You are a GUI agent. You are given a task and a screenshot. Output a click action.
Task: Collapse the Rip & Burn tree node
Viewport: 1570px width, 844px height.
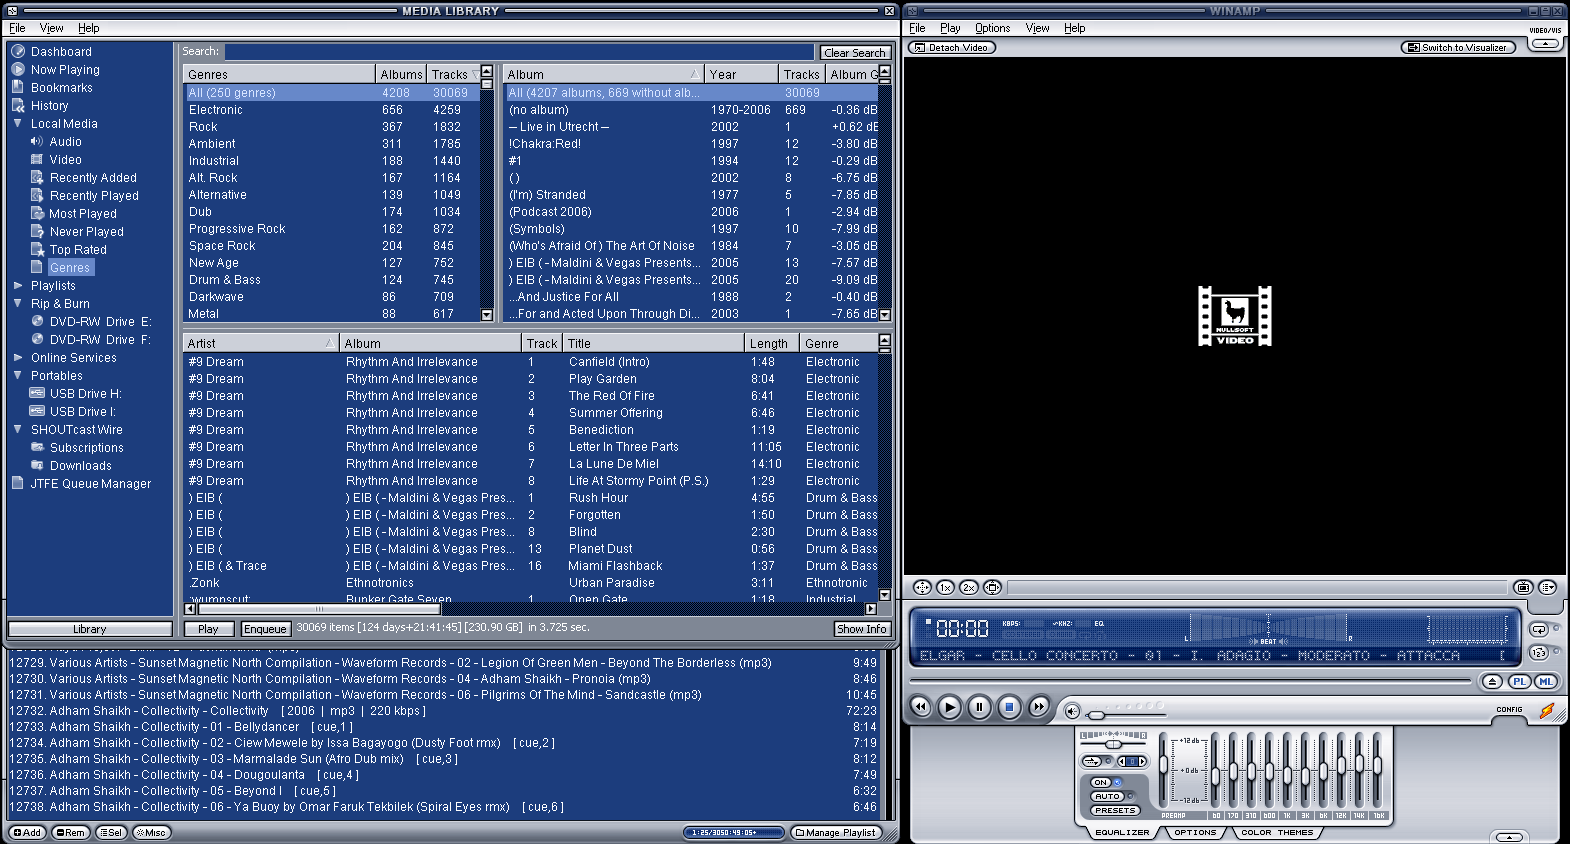tap(18, 304)
